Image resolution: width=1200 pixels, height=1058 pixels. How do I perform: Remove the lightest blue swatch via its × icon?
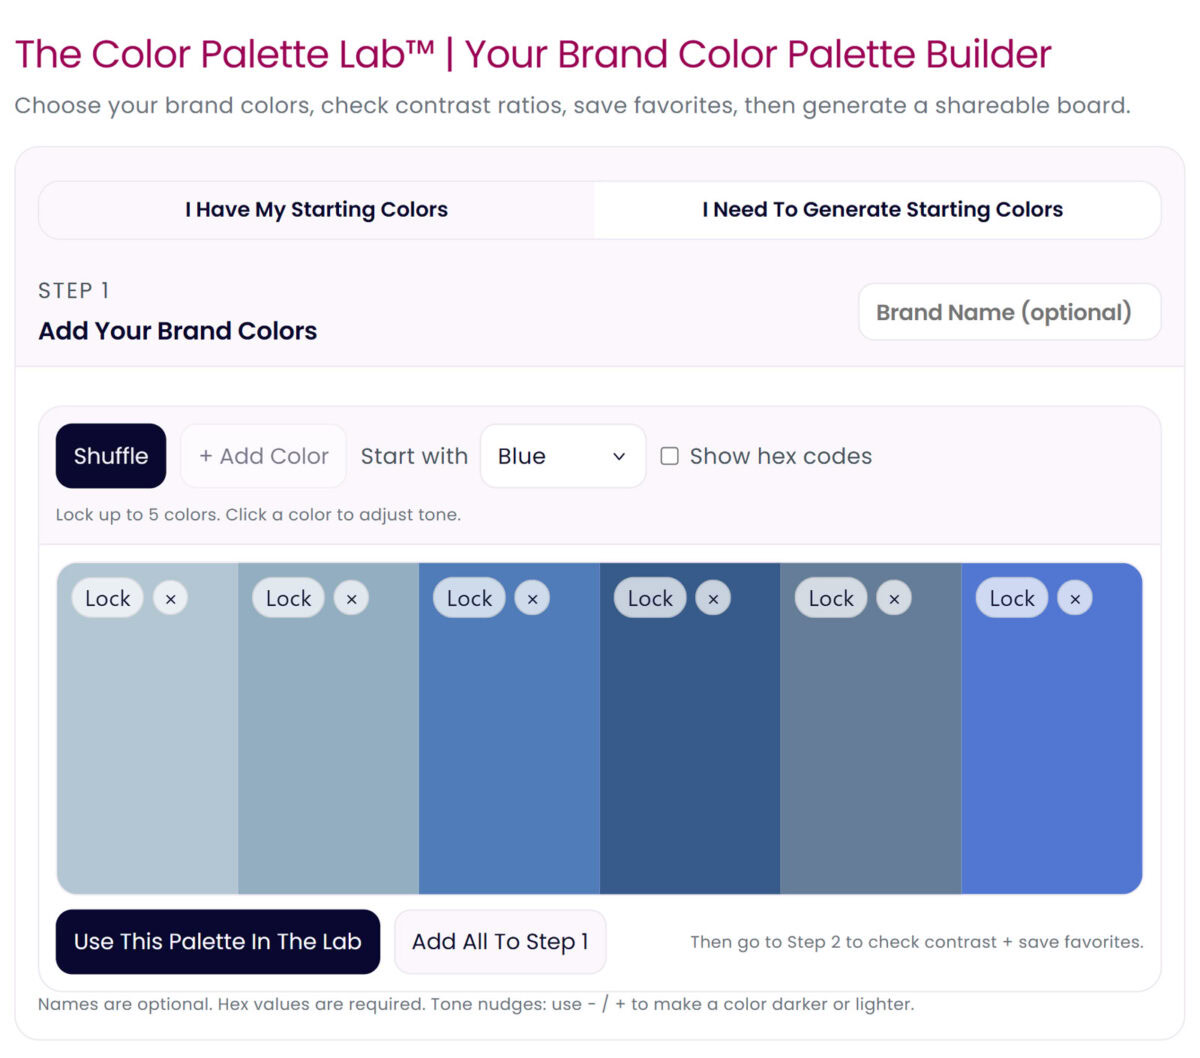tap(171, 598)
